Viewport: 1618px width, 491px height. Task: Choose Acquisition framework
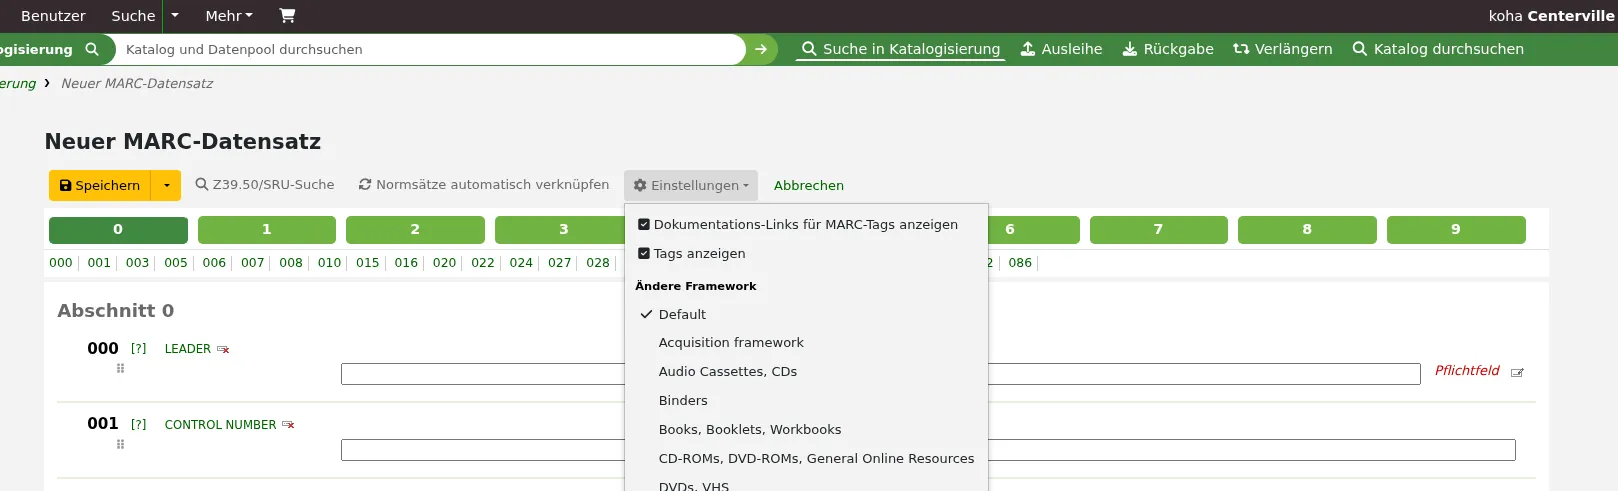pyautogui.click(x=731, y=343)
